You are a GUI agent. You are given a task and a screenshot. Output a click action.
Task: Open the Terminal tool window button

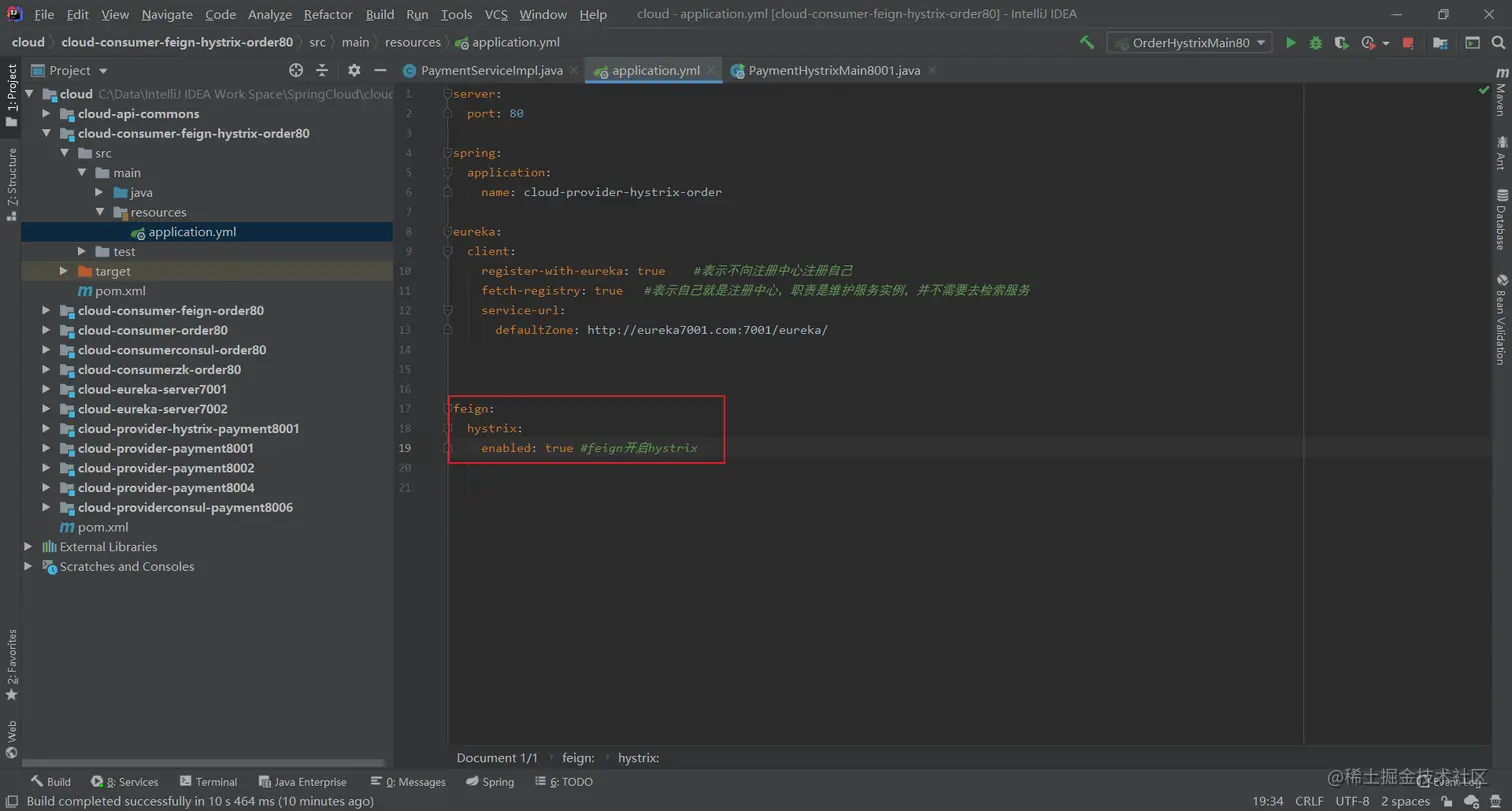pyautogui.click(x=208, y=782)
